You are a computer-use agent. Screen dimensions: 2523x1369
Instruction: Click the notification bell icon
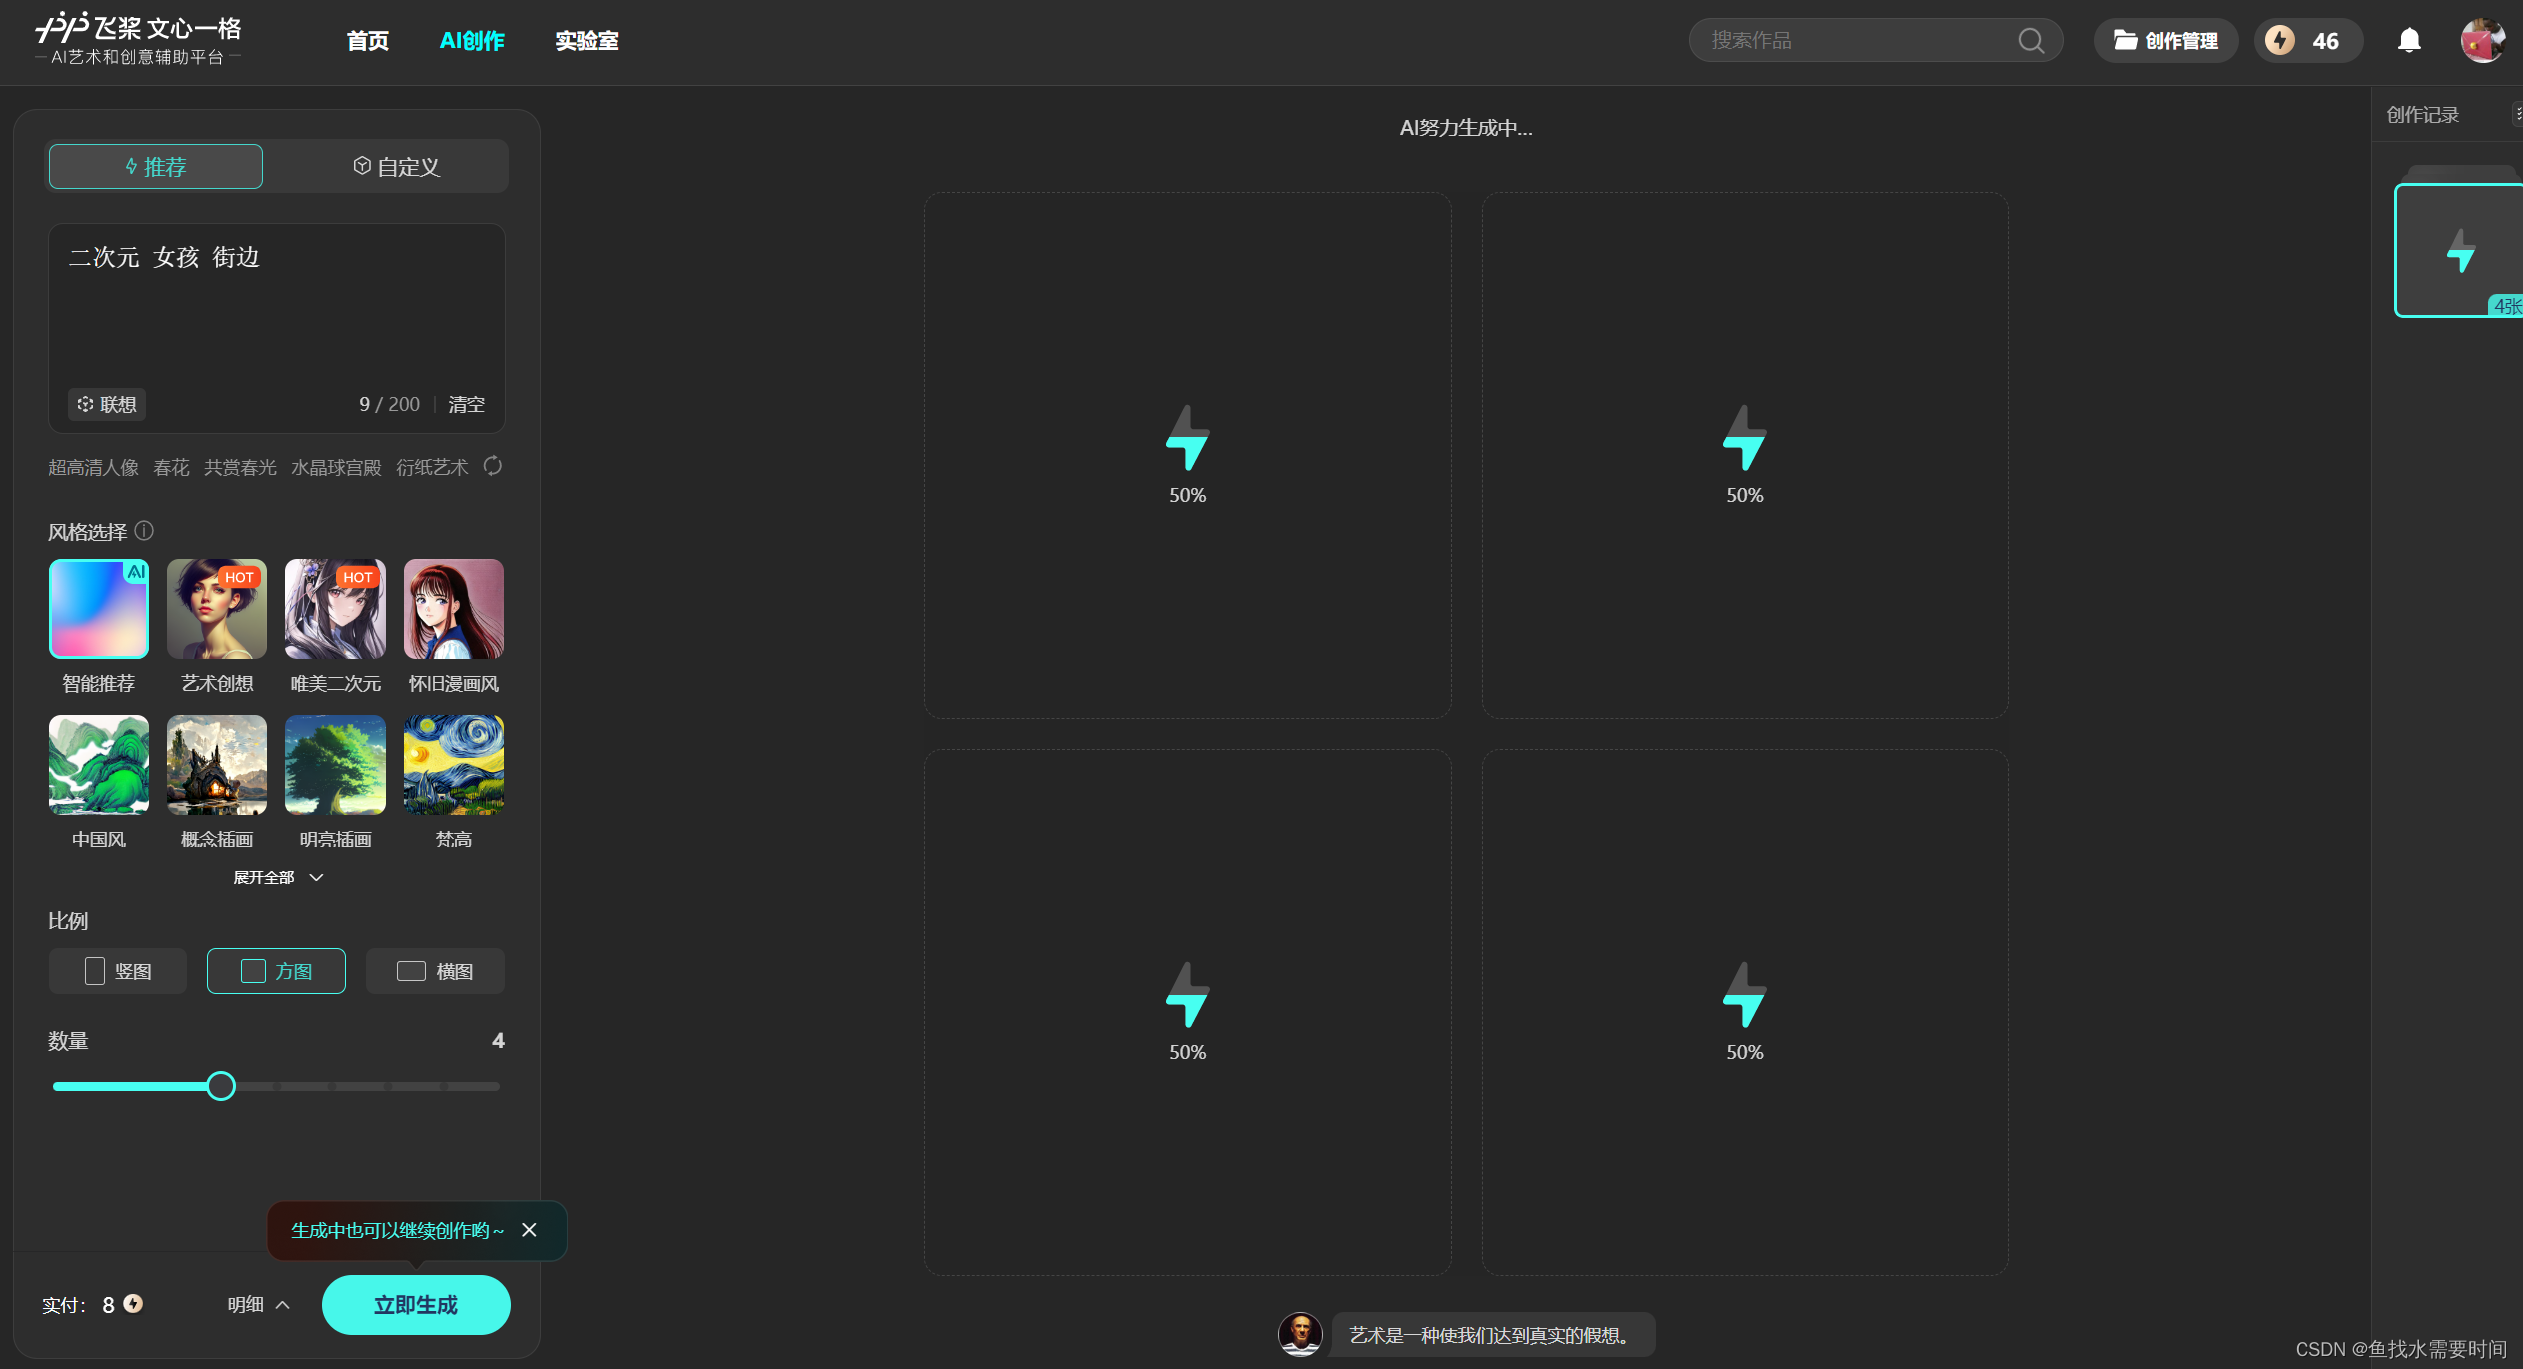pyautogui.click(x=2409, y=41)
